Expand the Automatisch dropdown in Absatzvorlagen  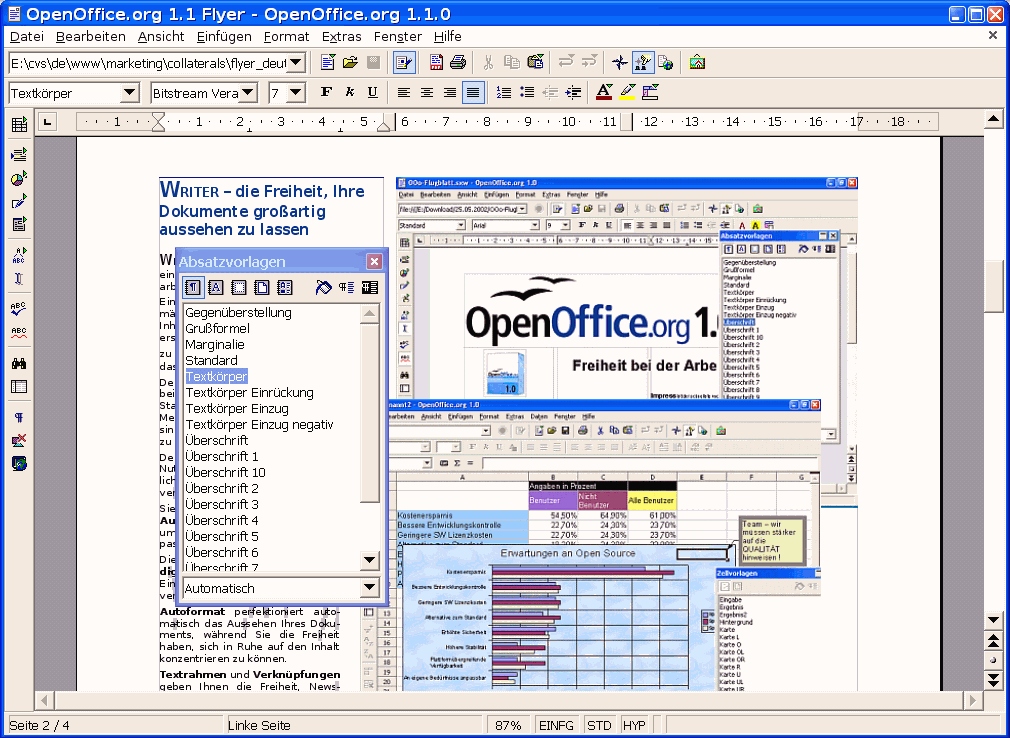click(369, 588)
